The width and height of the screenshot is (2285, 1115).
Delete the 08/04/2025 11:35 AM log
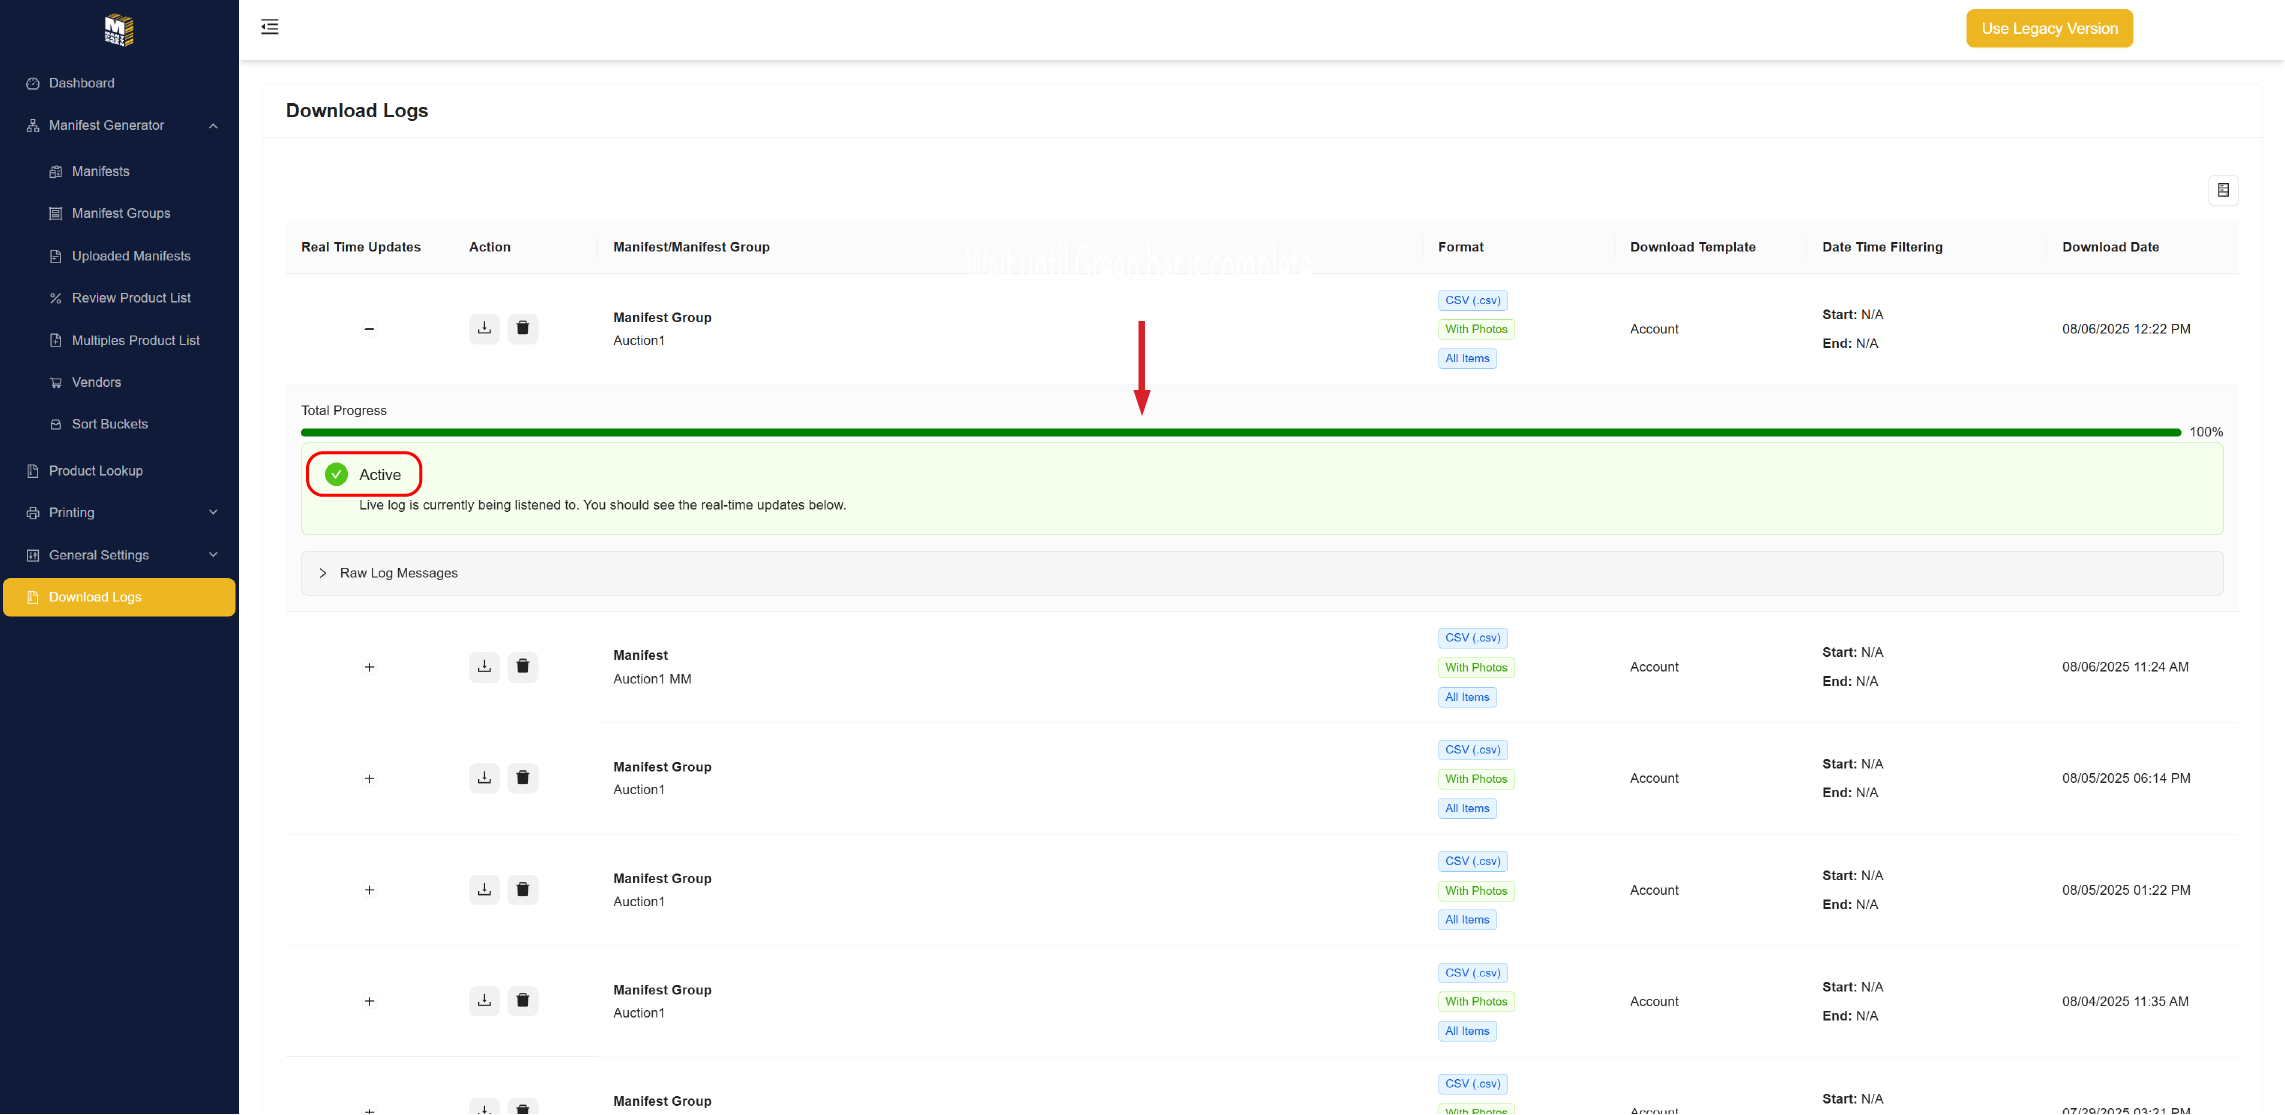(x=522, y=1000)
